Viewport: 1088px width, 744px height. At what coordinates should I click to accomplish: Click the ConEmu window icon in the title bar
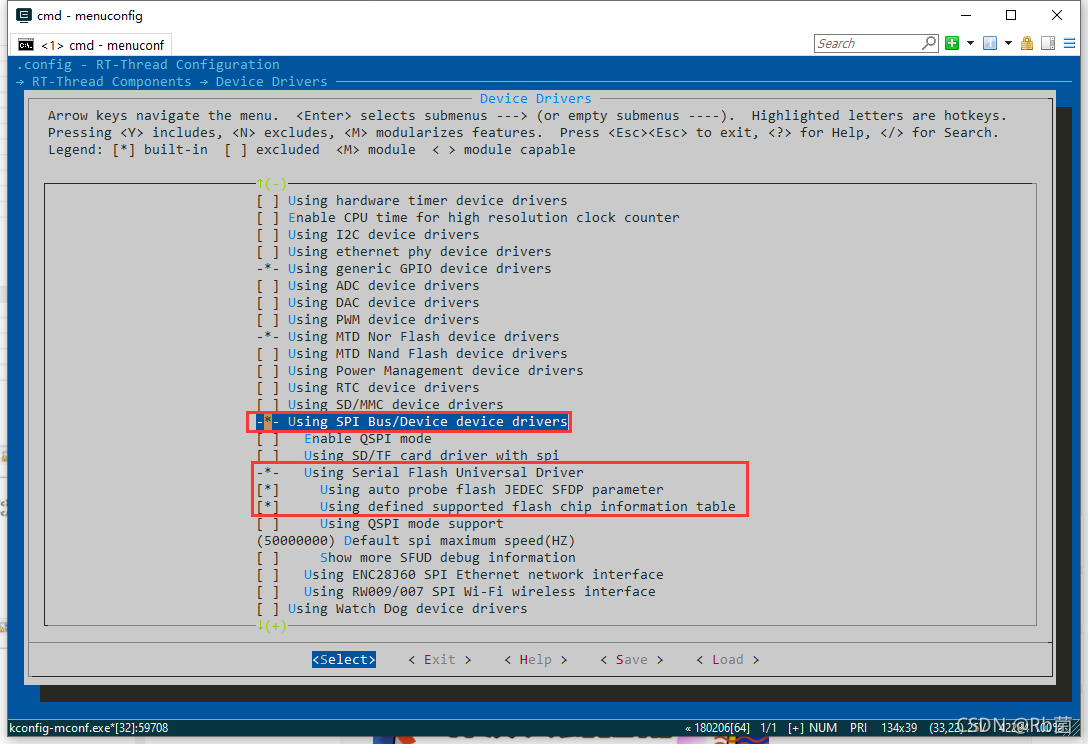point(24,15)
